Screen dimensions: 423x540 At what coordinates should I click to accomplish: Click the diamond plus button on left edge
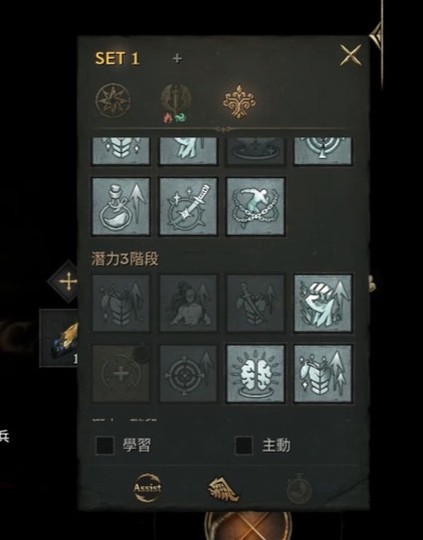tap(68, 282)
